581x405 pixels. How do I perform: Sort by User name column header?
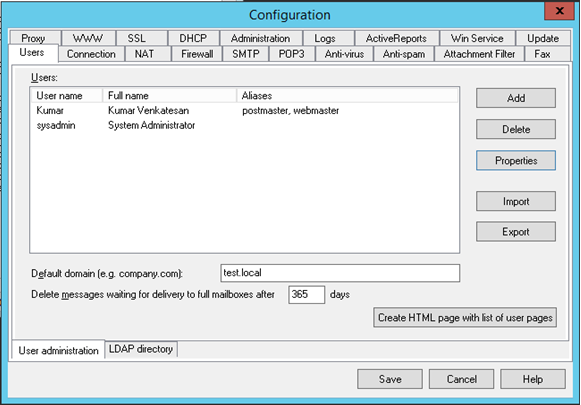(67, 96)
